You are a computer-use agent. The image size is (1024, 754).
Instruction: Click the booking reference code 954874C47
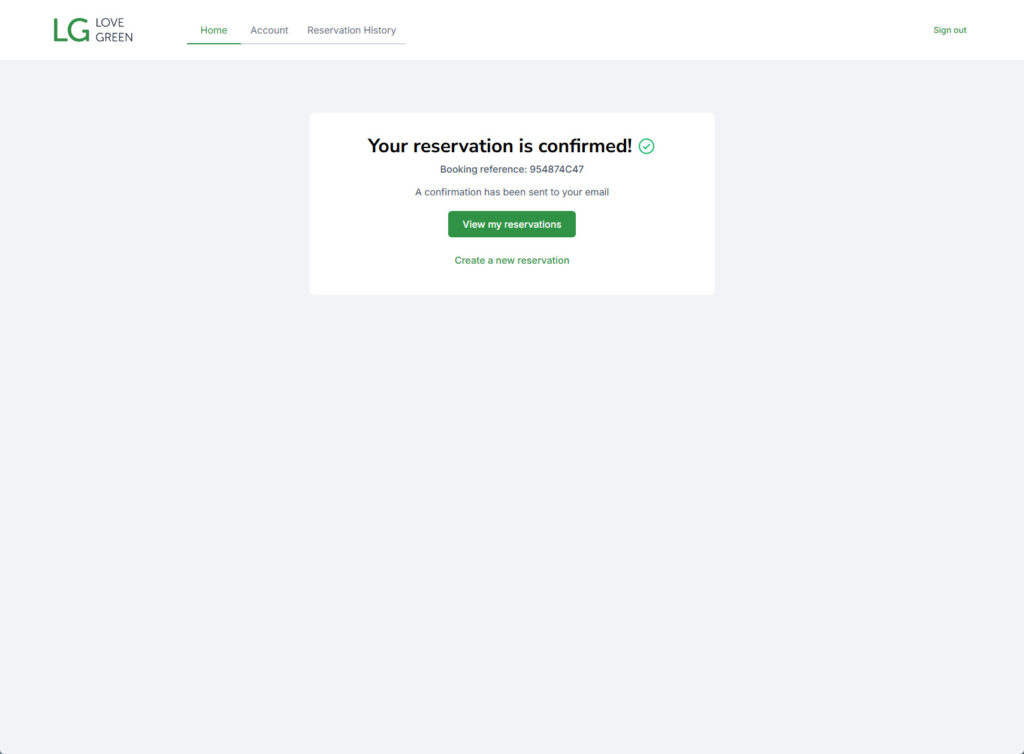[x=556, y=169]
